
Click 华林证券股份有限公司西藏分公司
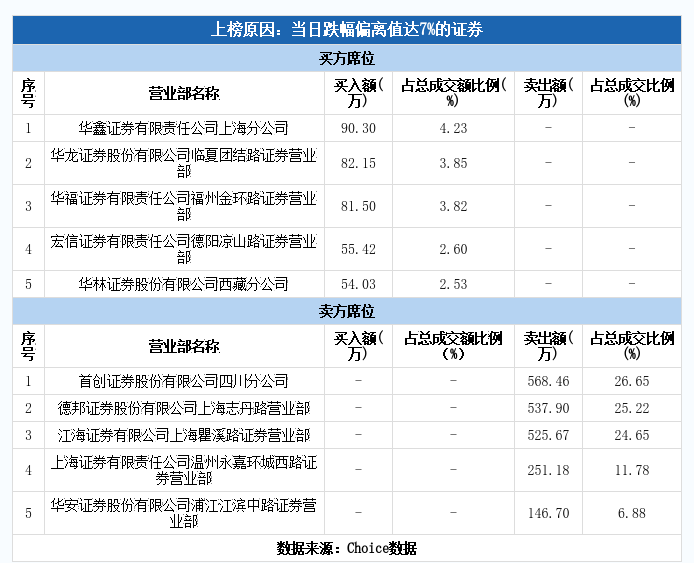tap(184, 284)
